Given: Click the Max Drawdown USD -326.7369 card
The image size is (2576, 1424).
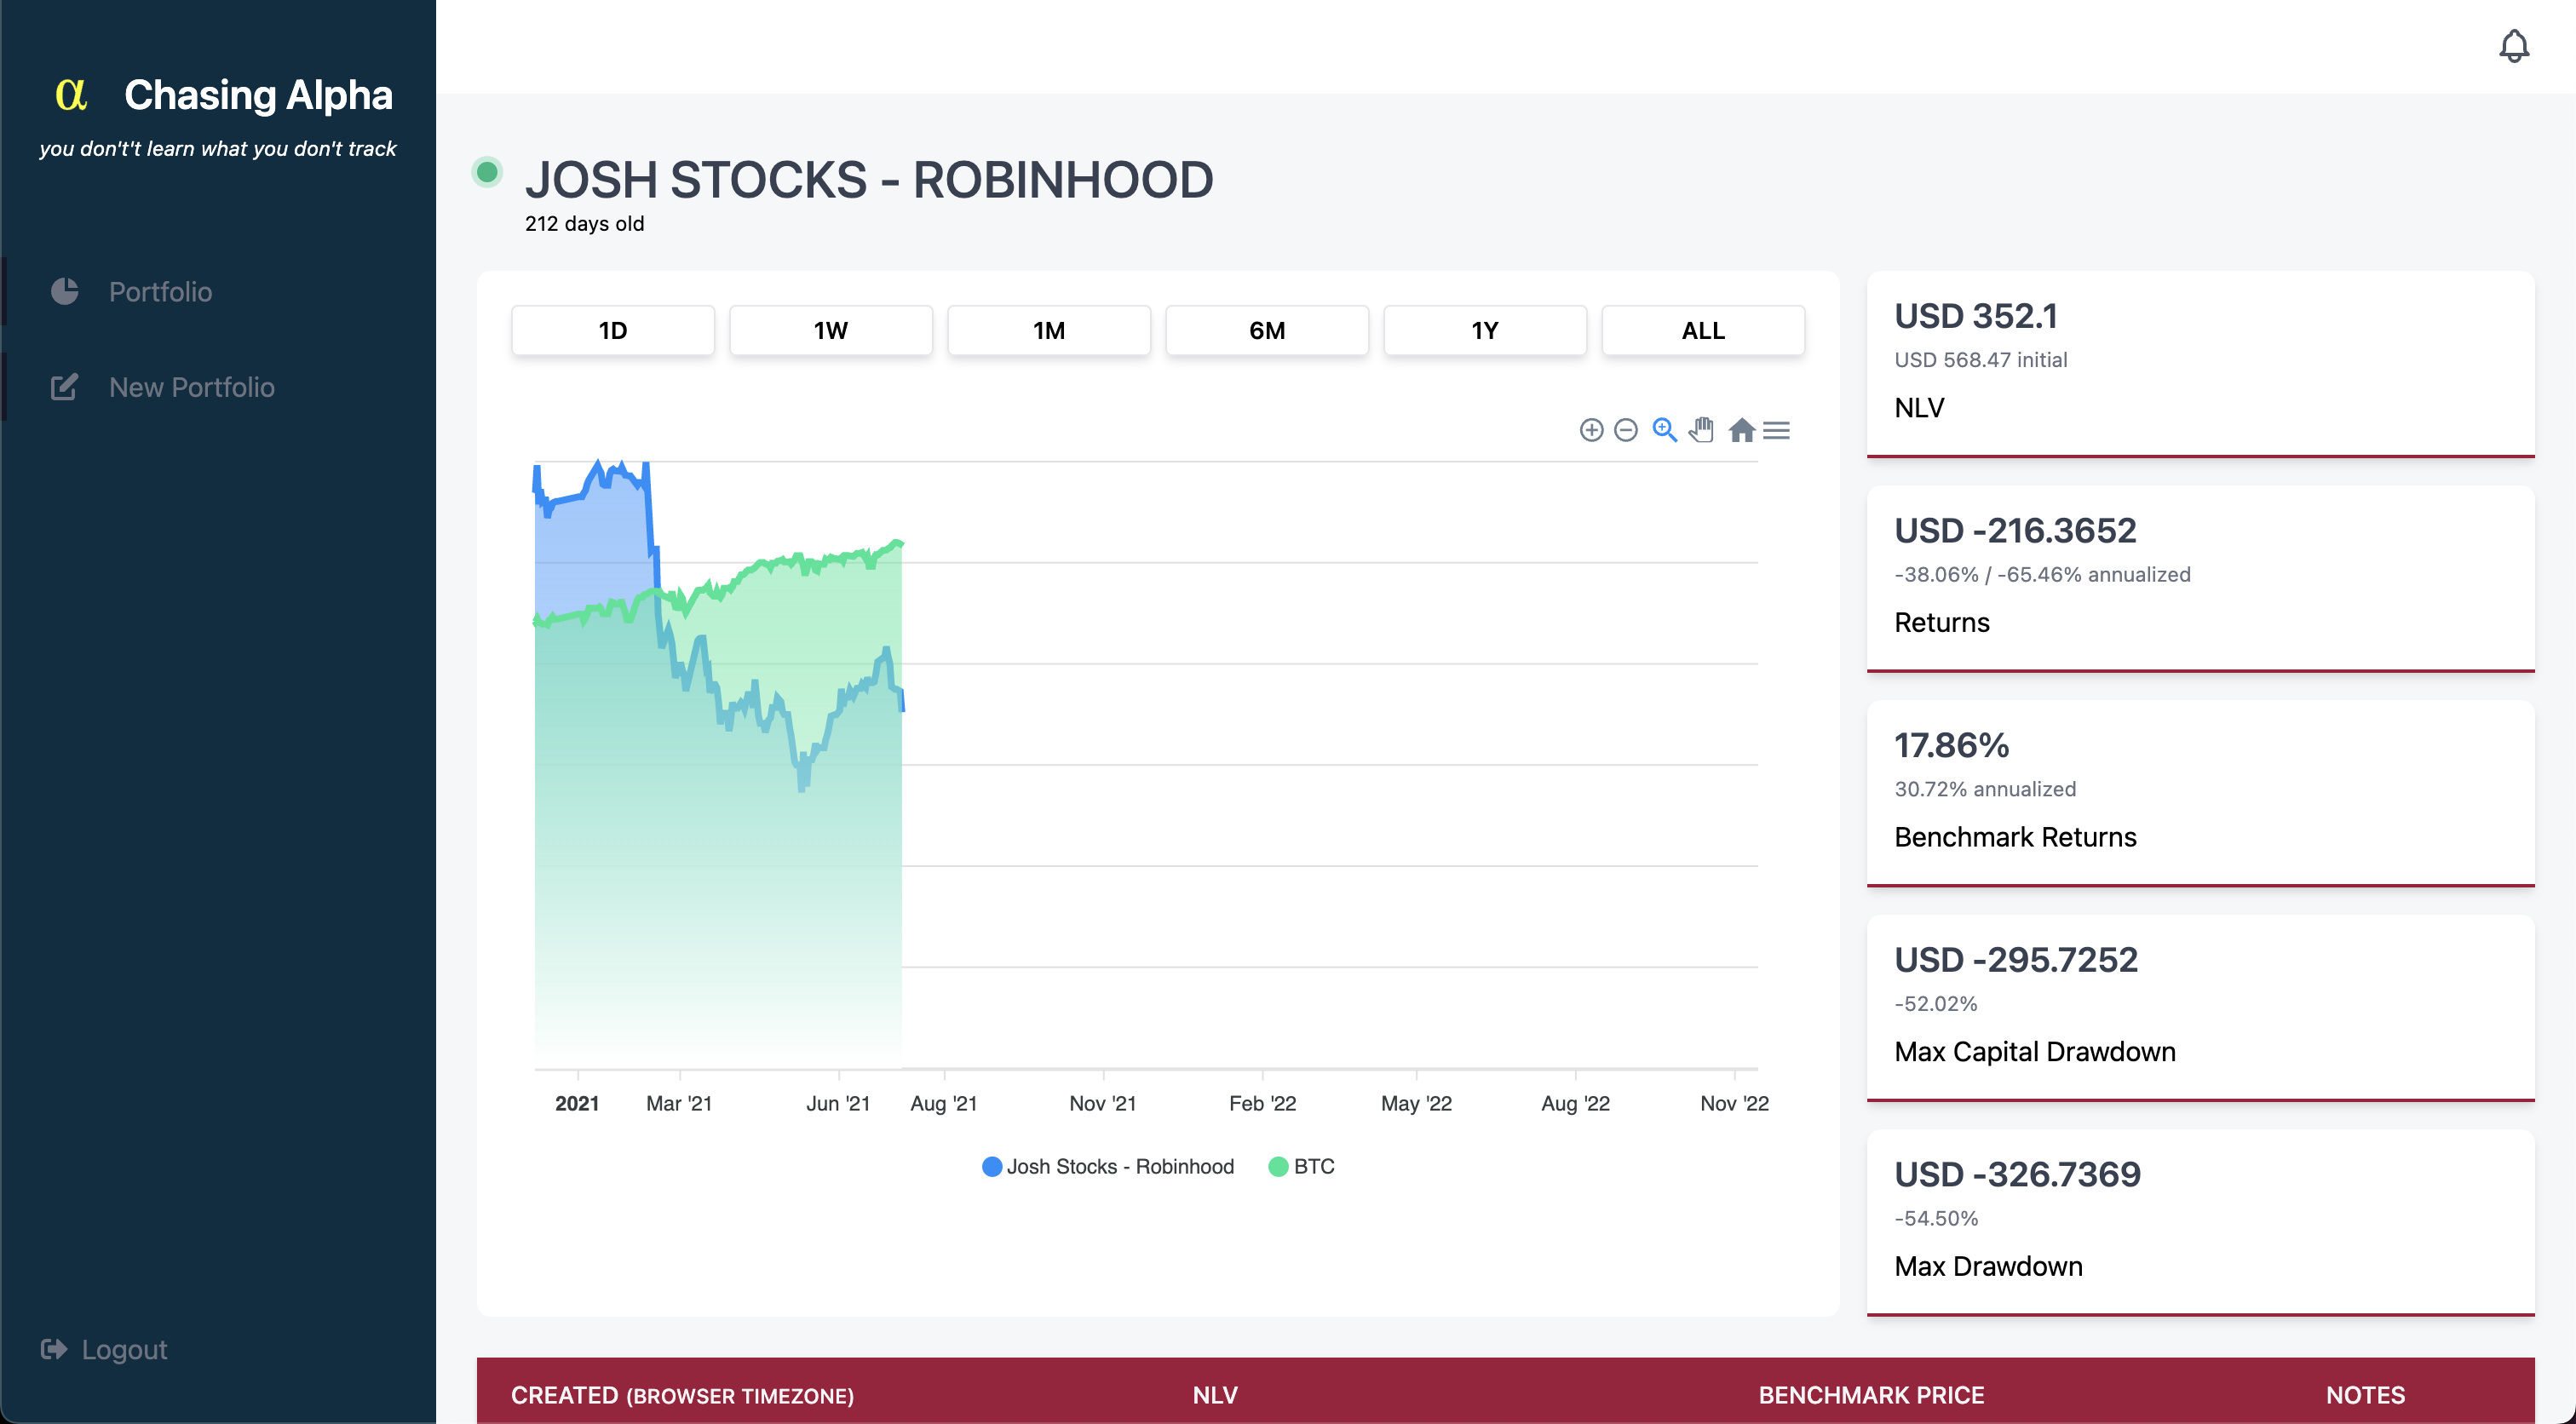Looking at the screenshot, I should pos(2200,1223).
